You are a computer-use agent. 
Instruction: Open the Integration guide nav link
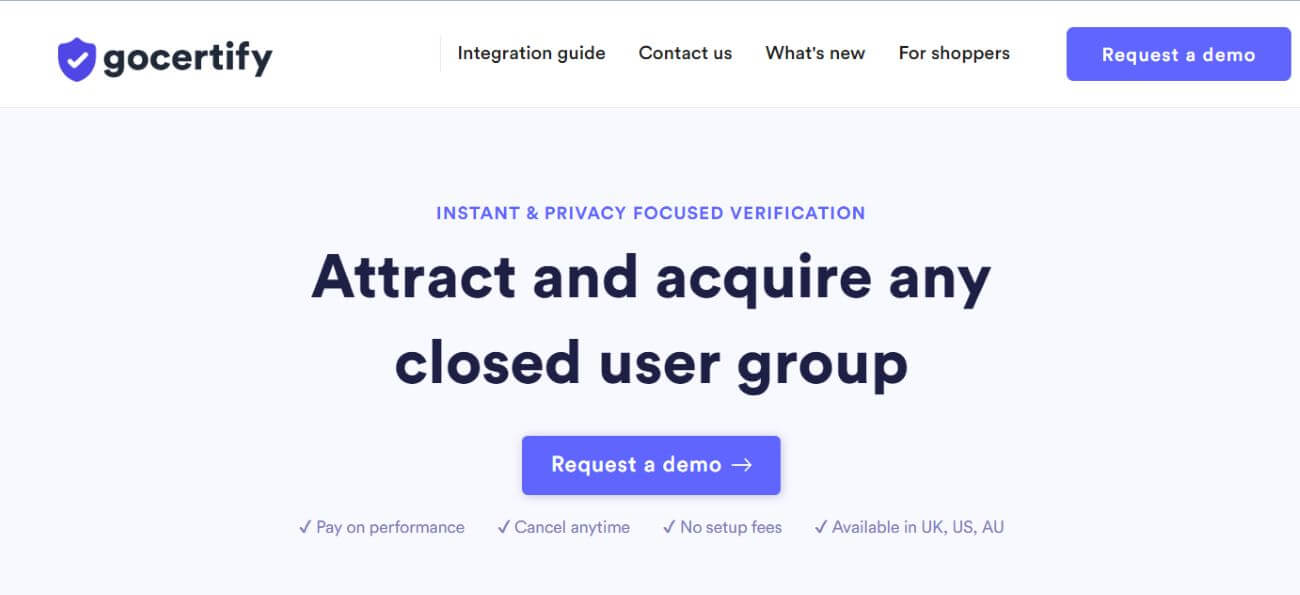click(x=531, y=53)
